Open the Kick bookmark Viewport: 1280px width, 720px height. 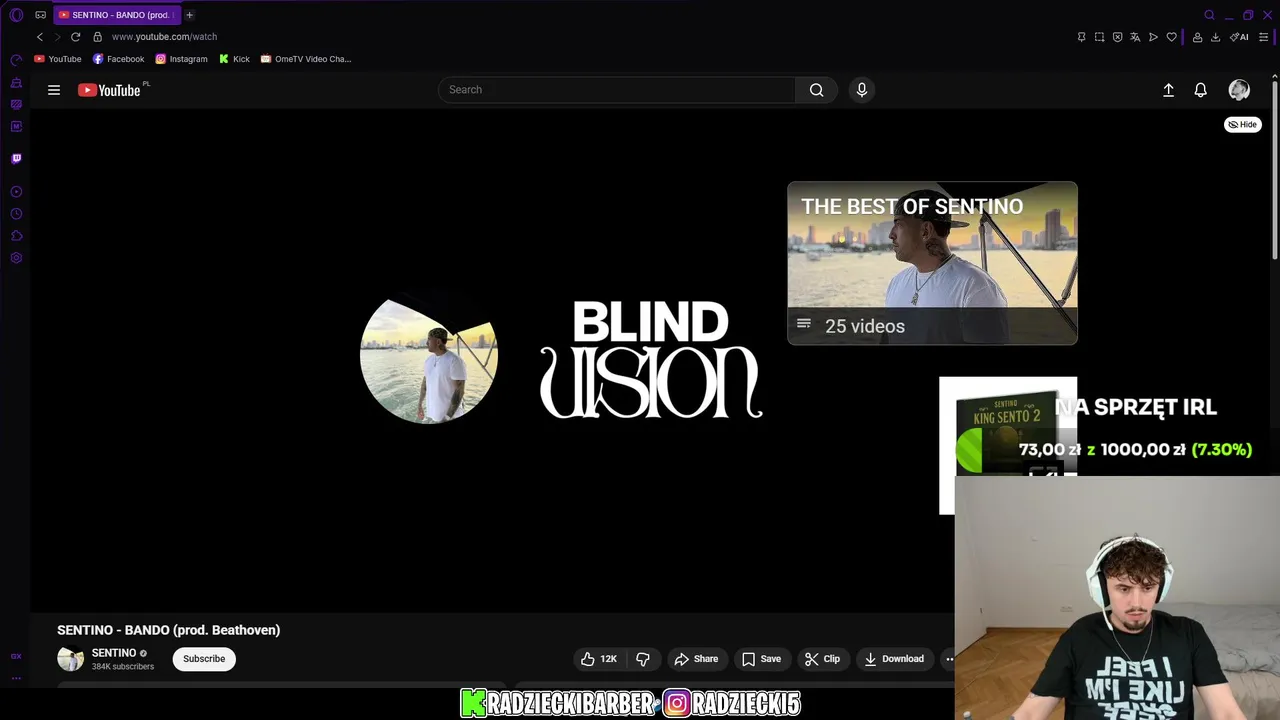234,59
